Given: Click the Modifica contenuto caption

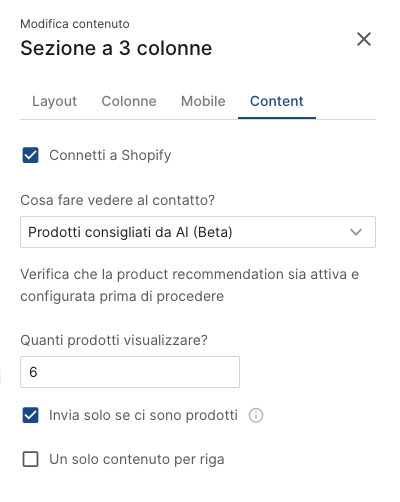Looking at the screenshot, I should click(x=75, y=24).
